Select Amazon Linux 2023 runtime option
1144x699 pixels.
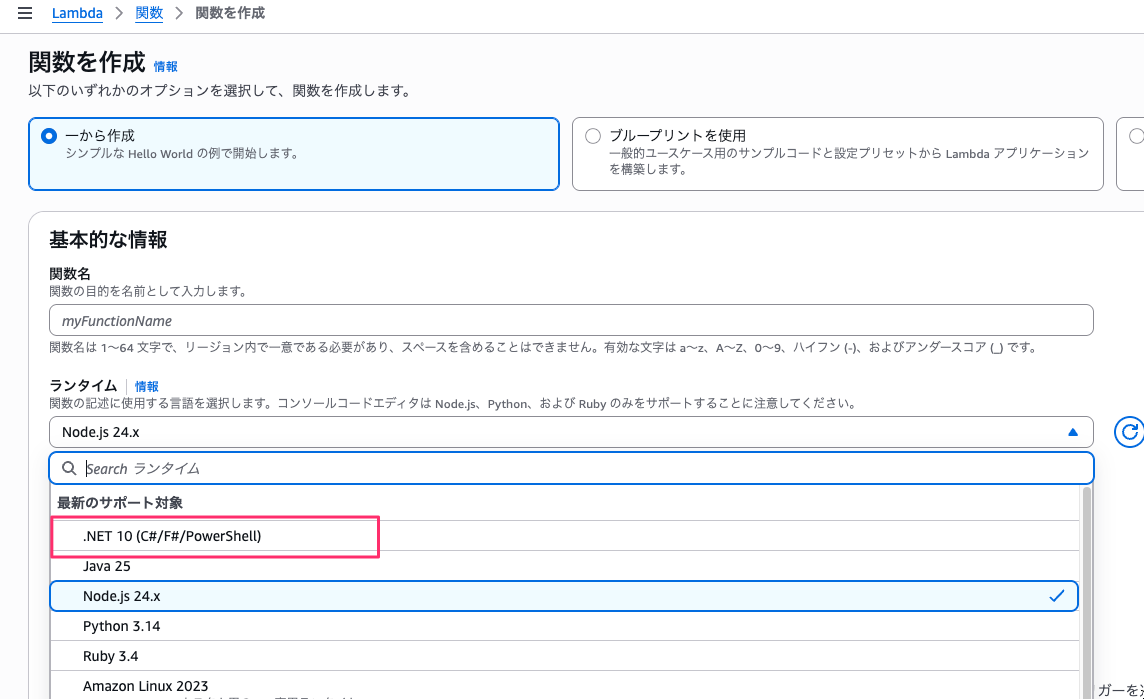point(145,686)
